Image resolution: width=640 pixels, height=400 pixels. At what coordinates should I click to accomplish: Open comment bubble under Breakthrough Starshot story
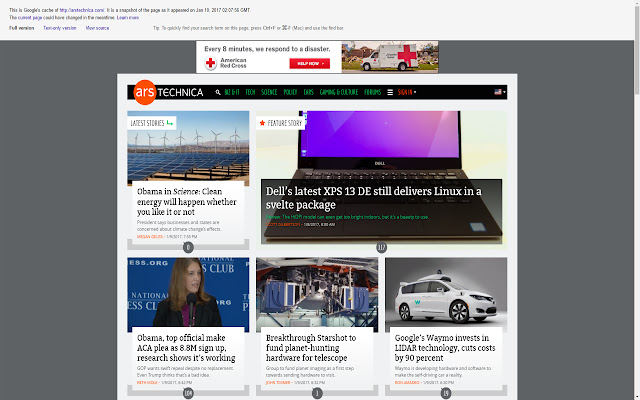coord(317,393)
